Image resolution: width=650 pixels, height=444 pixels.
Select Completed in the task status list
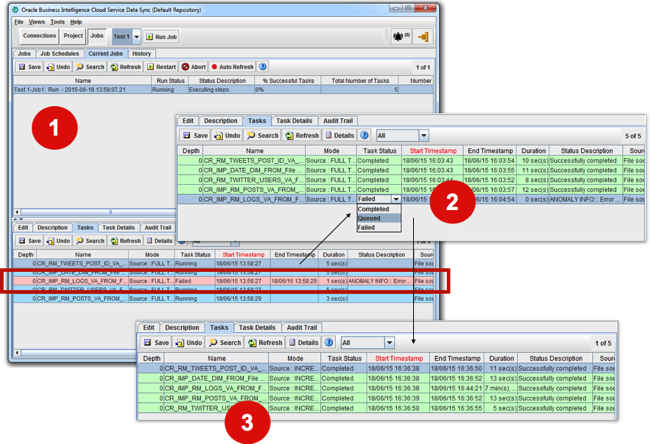(x=379, y=209)
